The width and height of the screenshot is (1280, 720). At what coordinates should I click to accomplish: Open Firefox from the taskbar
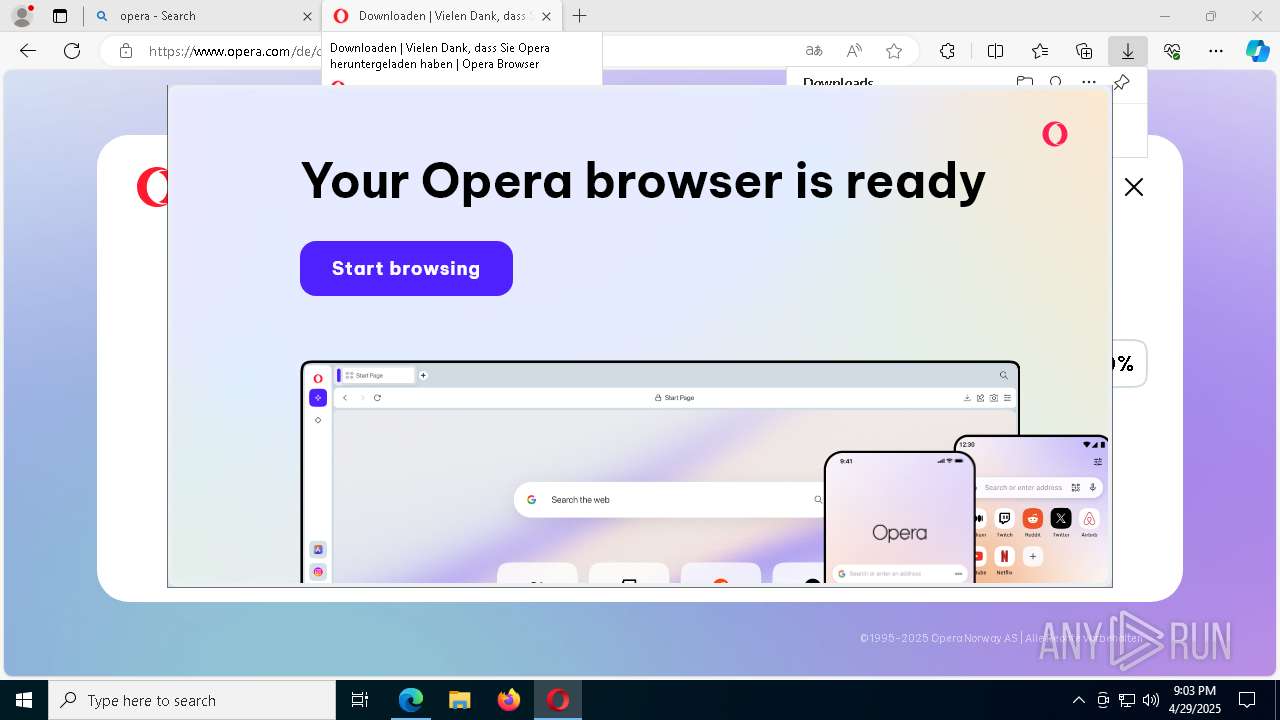[x=509, y=700]
